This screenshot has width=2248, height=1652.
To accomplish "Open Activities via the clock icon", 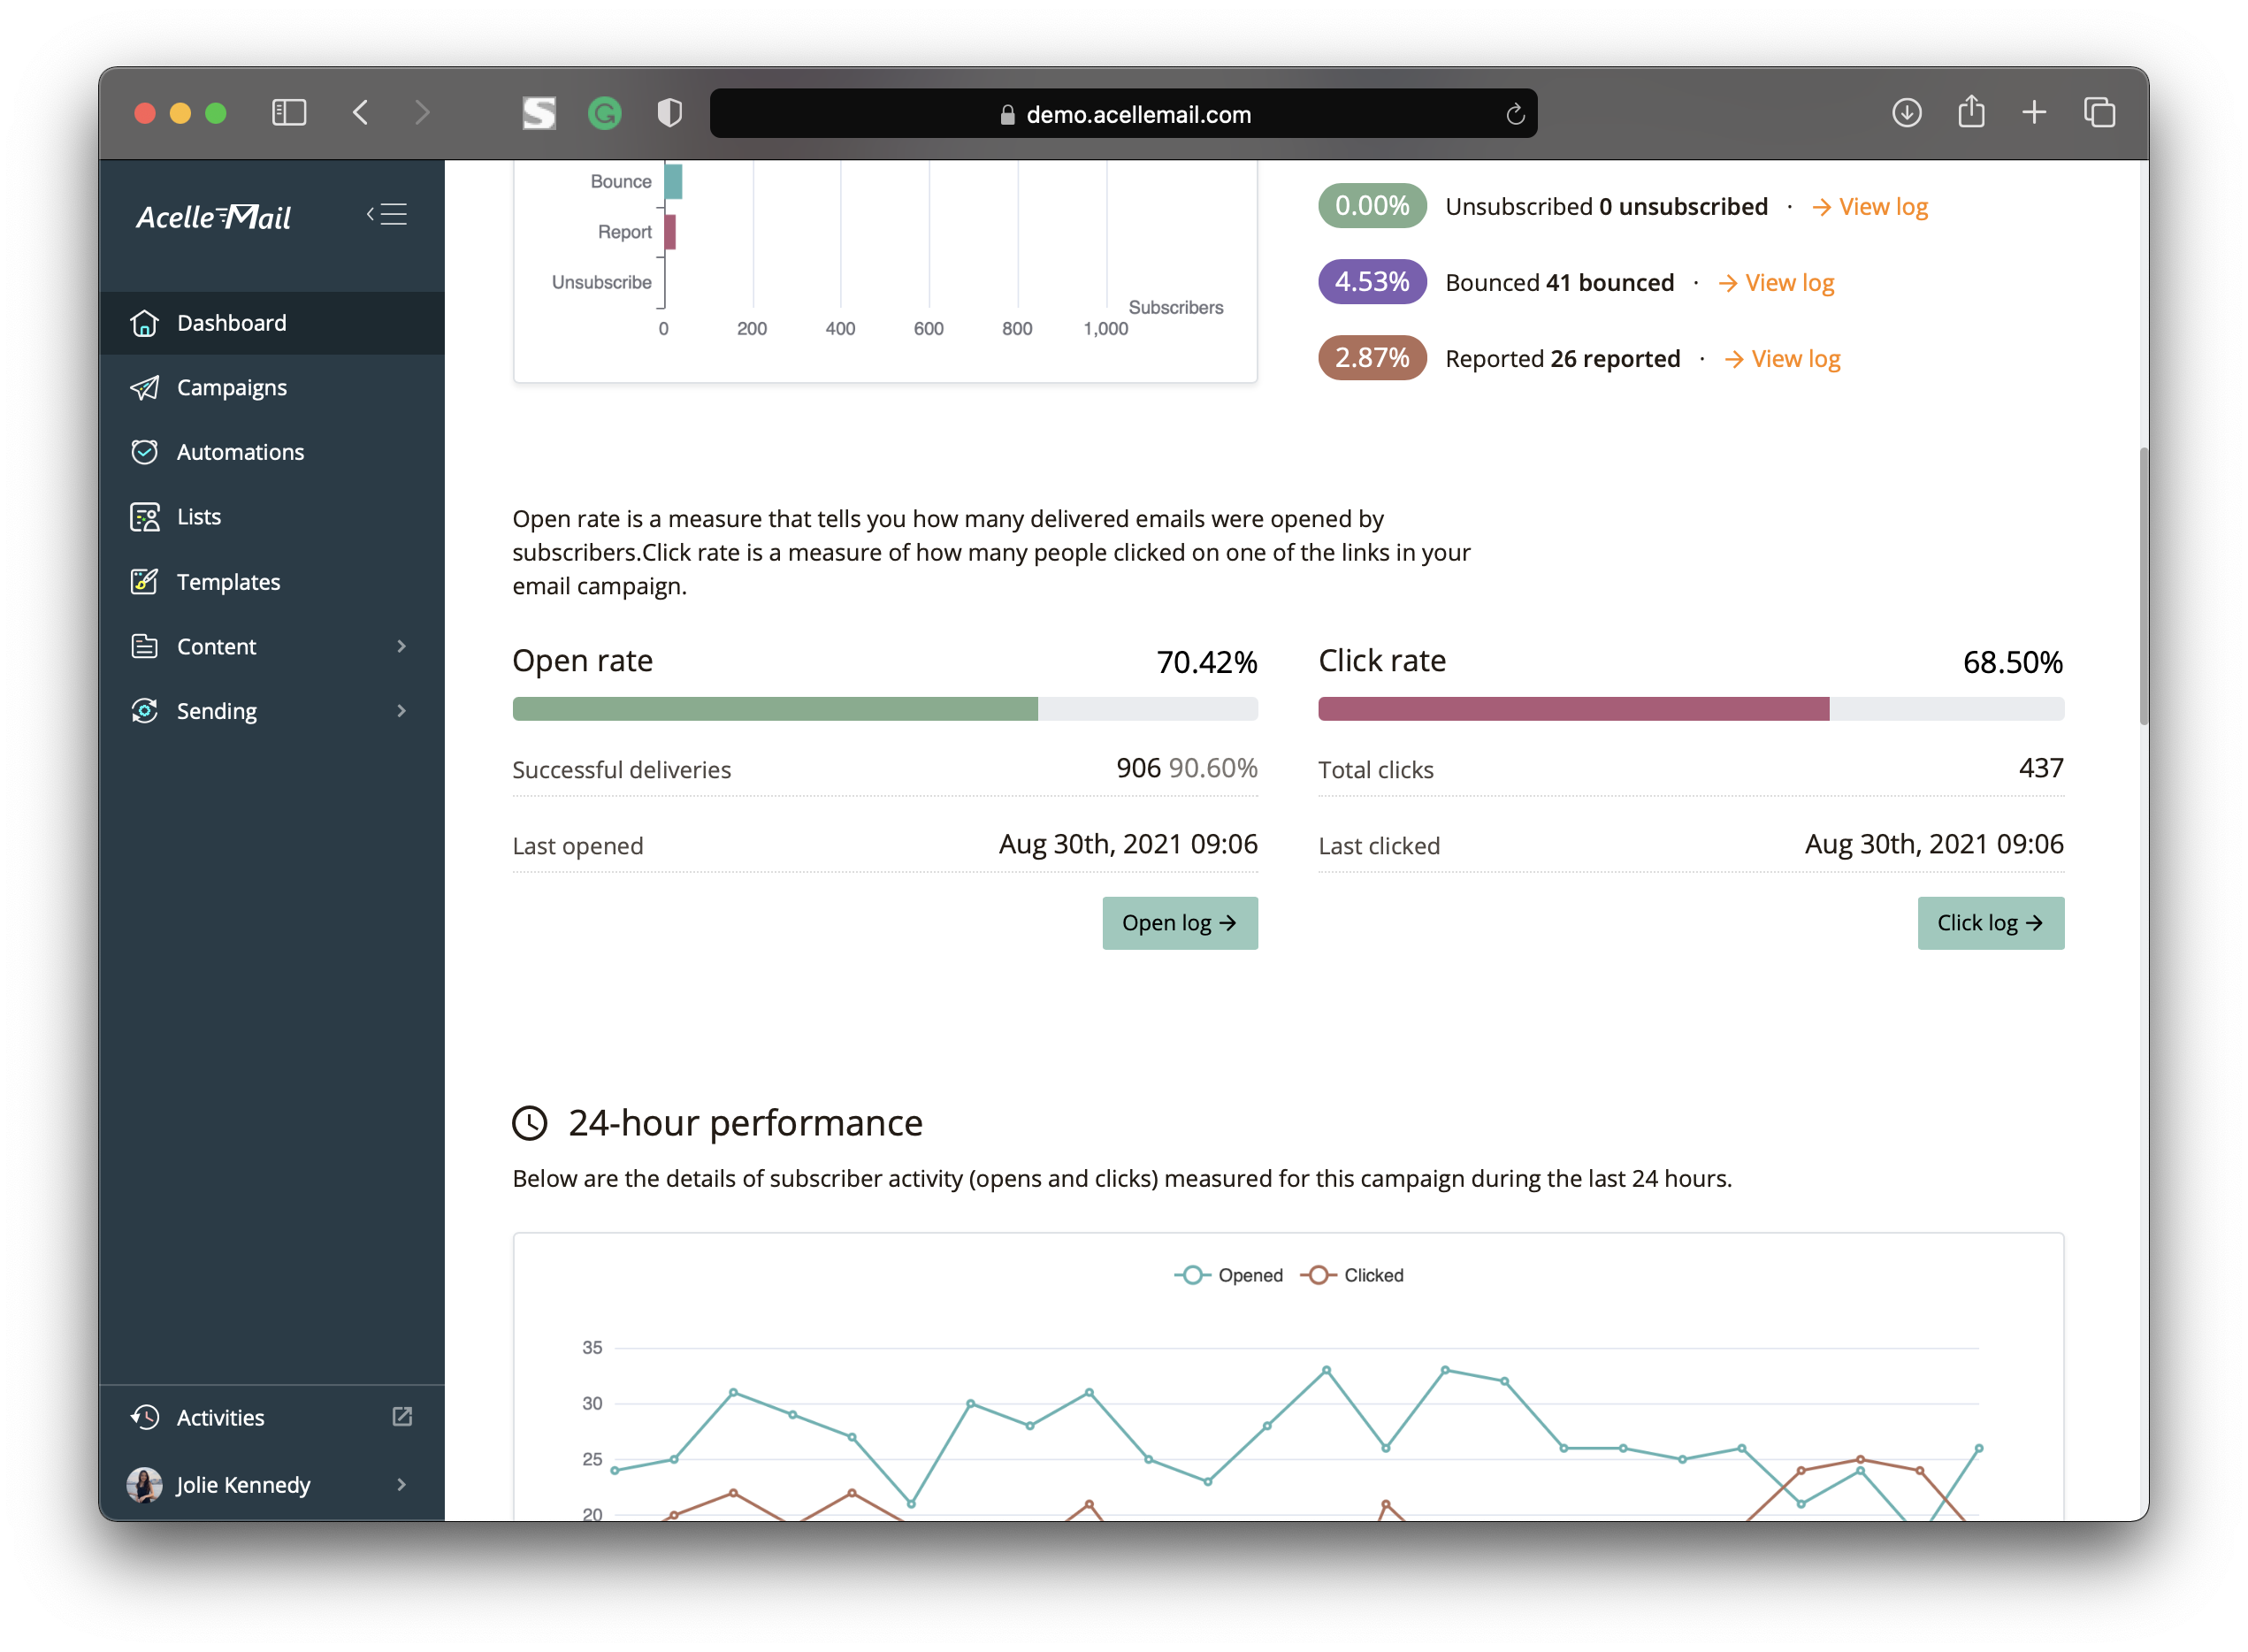I will [145, 1417].
